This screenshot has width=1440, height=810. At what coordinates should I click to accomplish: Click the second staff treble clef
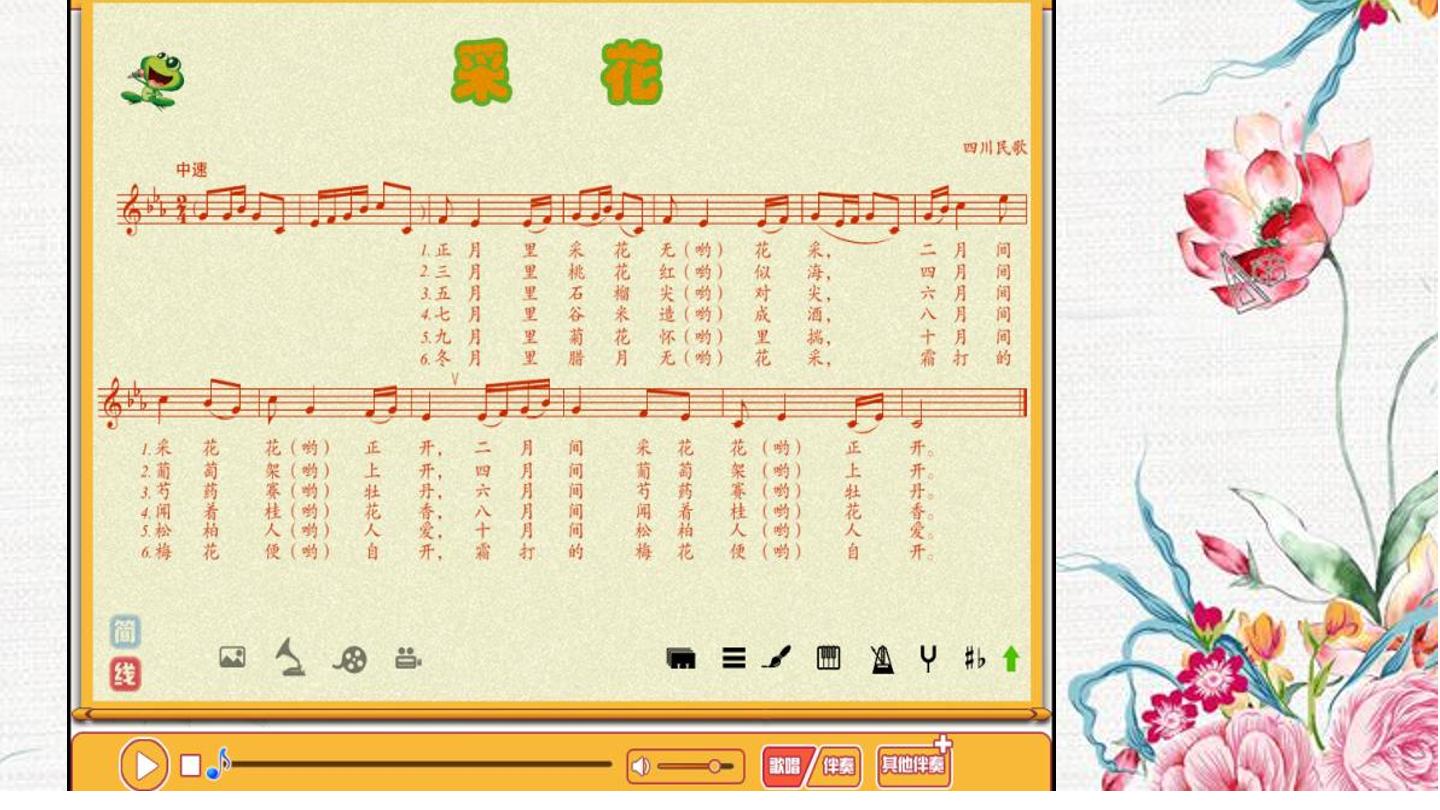point(114,404)
